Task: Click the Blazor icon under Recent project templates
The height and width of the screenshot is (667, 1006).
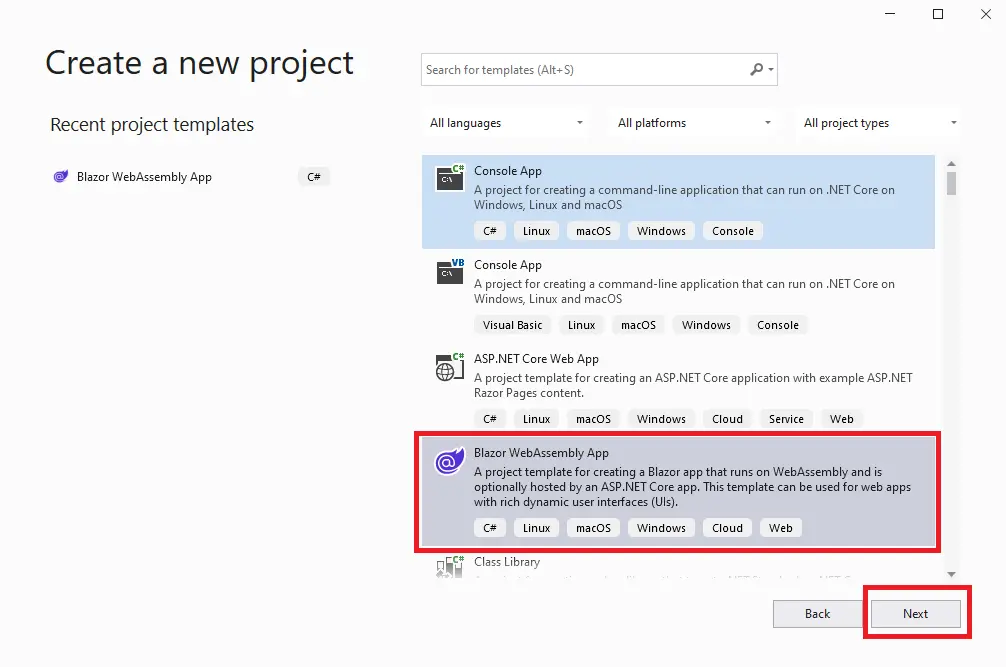Action: pyautogui.click(x=60, y=176)
